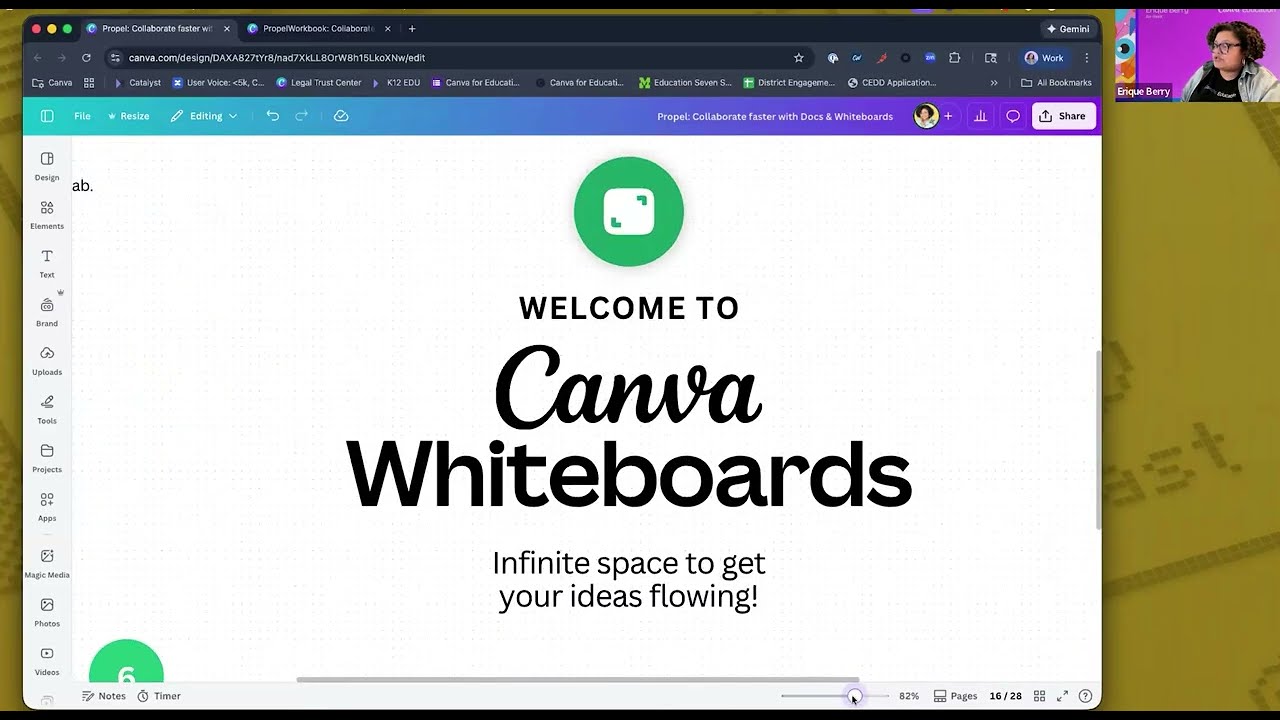Enter fullscreen presentation mode
1280x720 pixels.
point(1062,696)
